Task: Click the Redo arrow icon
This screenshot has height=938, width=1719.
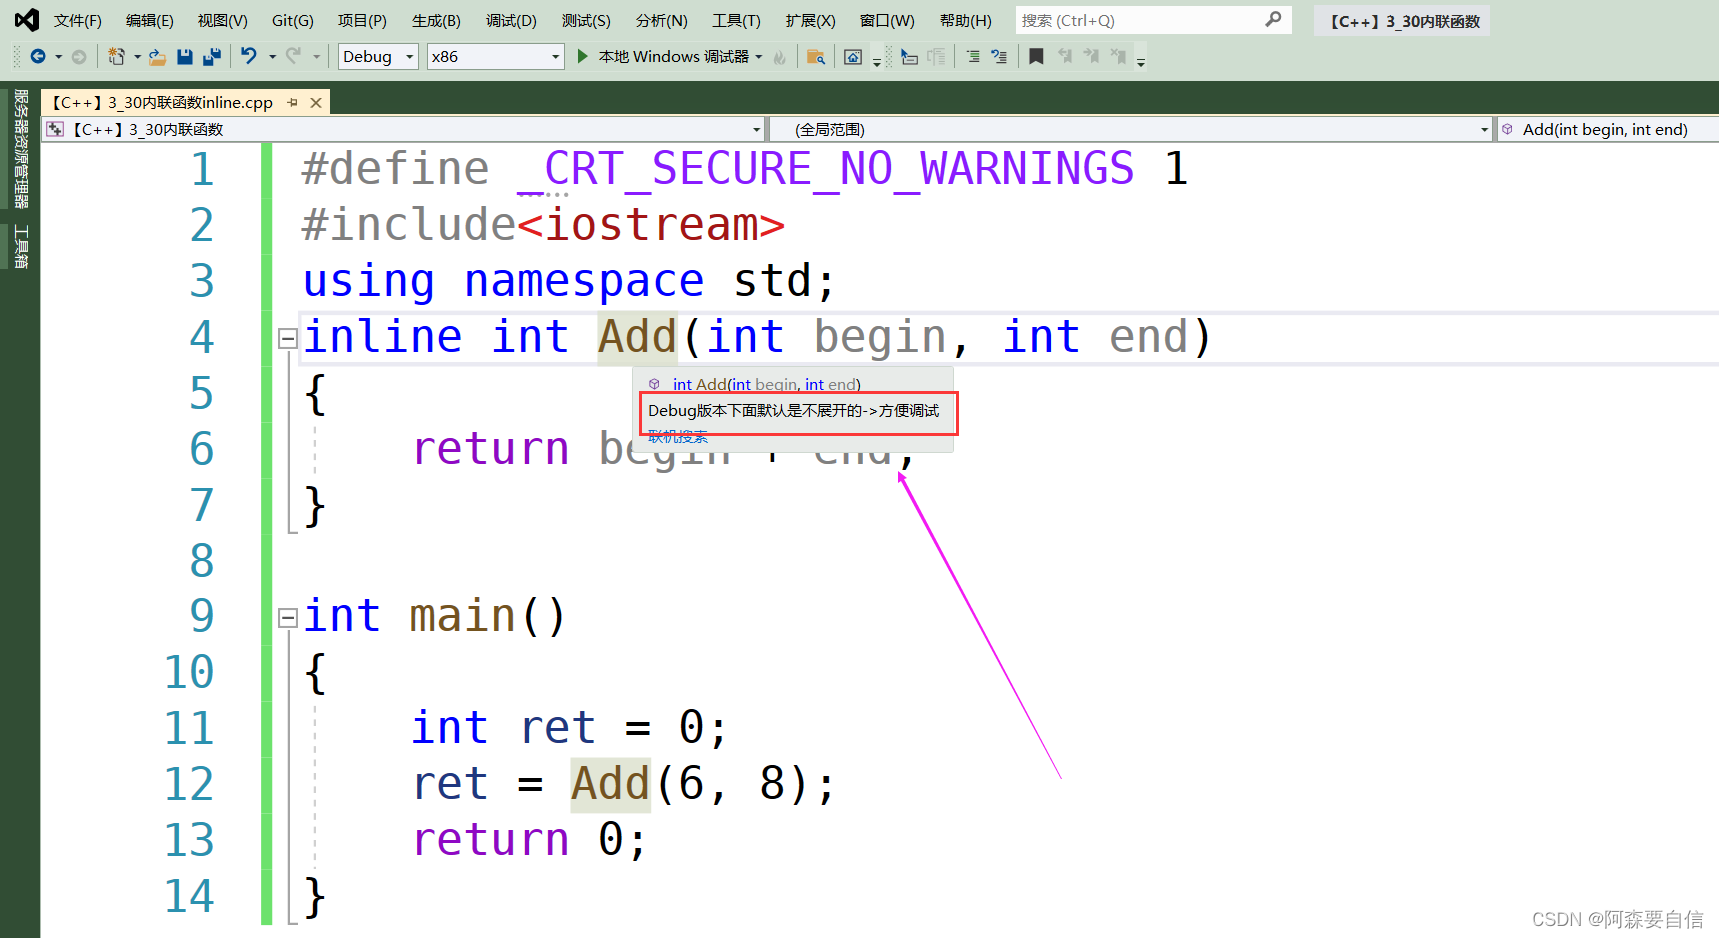Action: [293, 57]
